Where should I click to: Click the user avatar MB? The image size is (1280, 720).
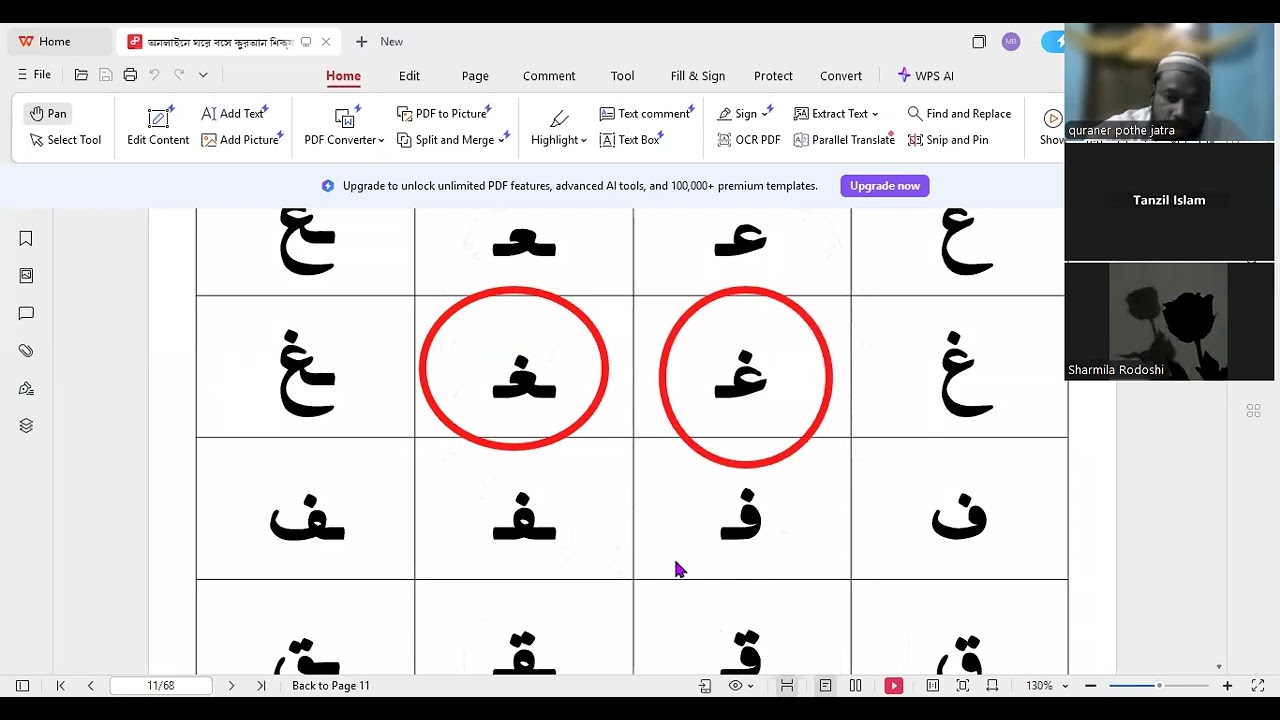pyautogui.click(x=1011, y=42)
